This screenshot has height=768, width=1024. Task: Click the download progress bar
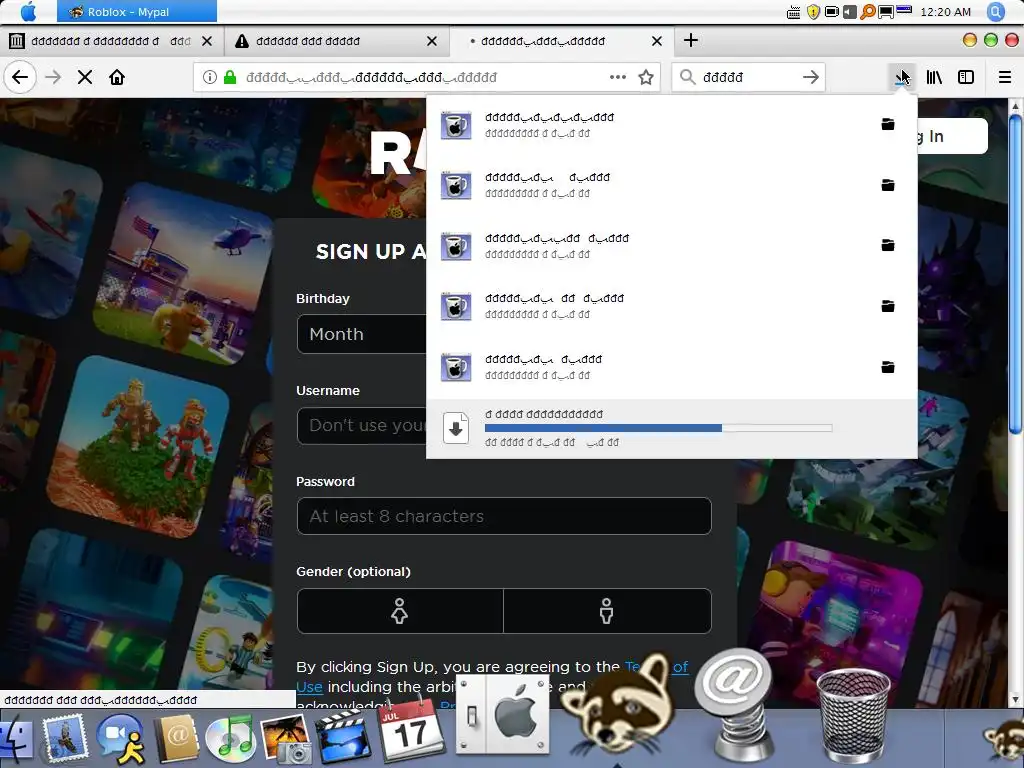coord(658,428)
